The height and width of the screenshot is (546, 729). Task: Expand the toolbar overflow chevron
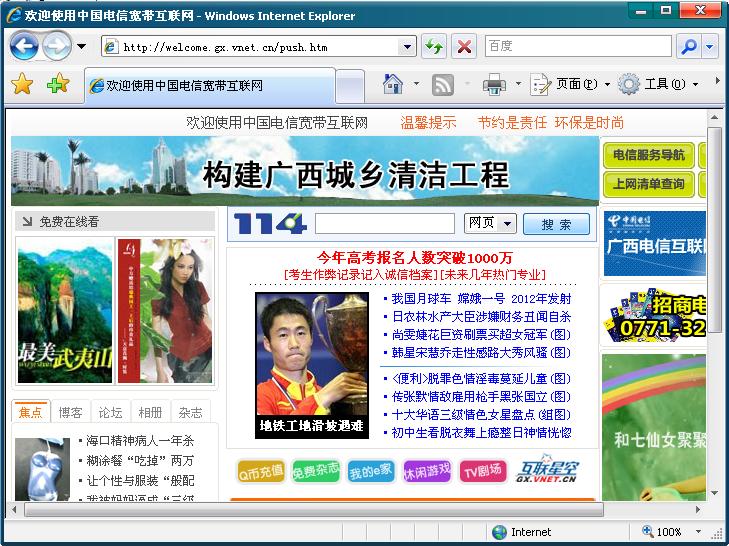click(x=717, y=81)
